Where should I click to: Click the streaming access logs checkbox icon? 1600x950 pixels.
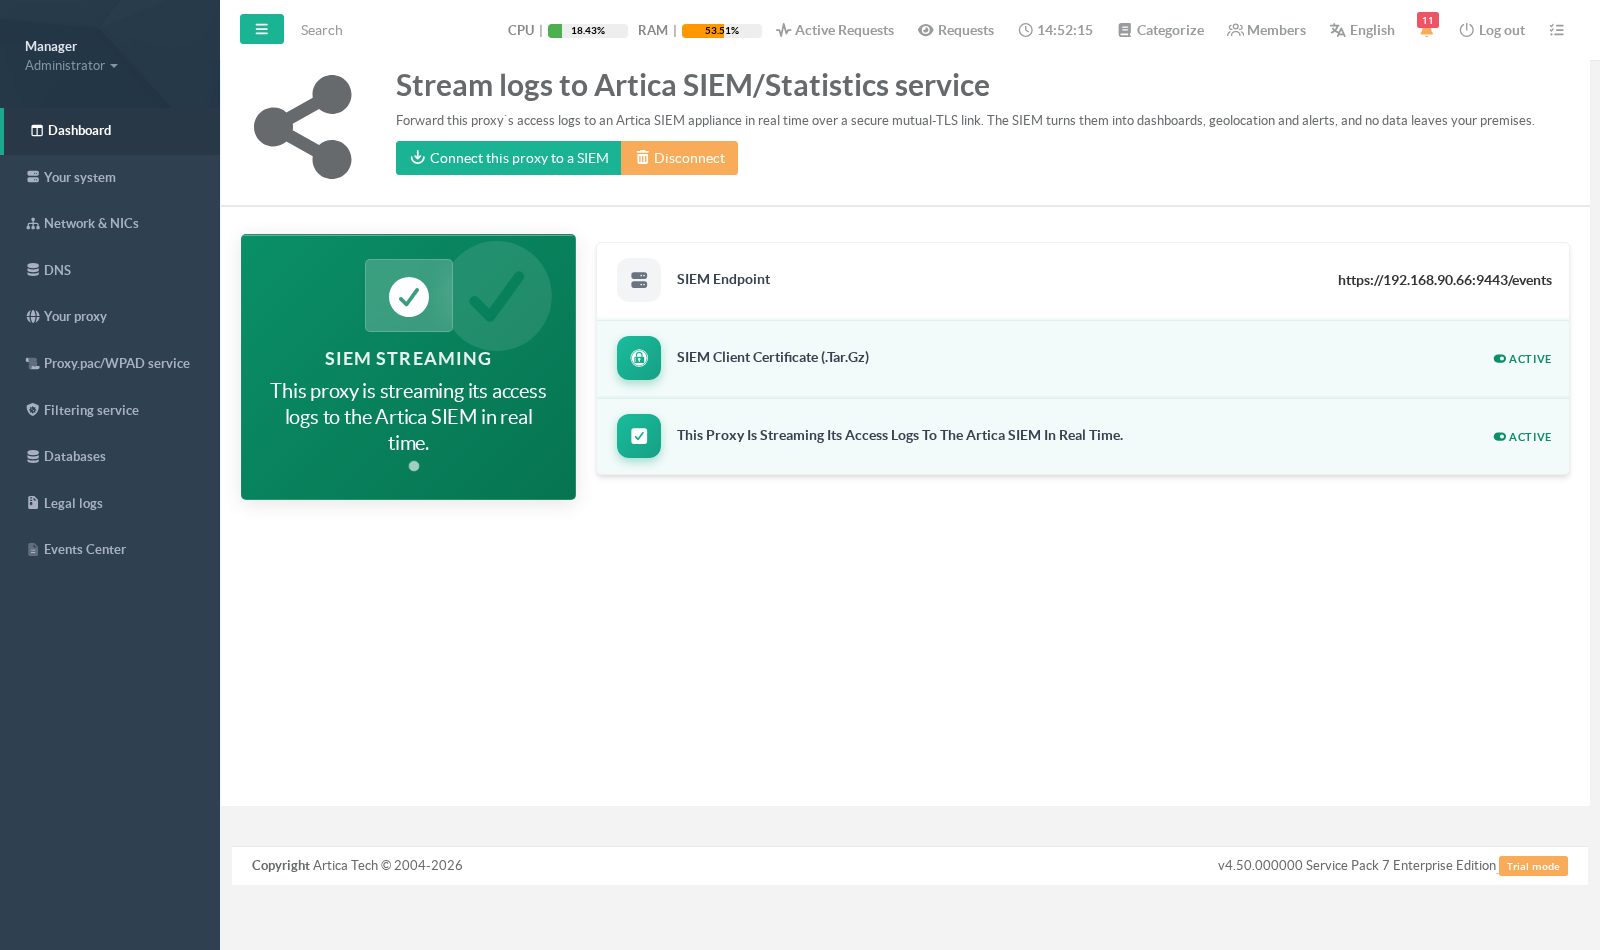[x=639, y=436]
